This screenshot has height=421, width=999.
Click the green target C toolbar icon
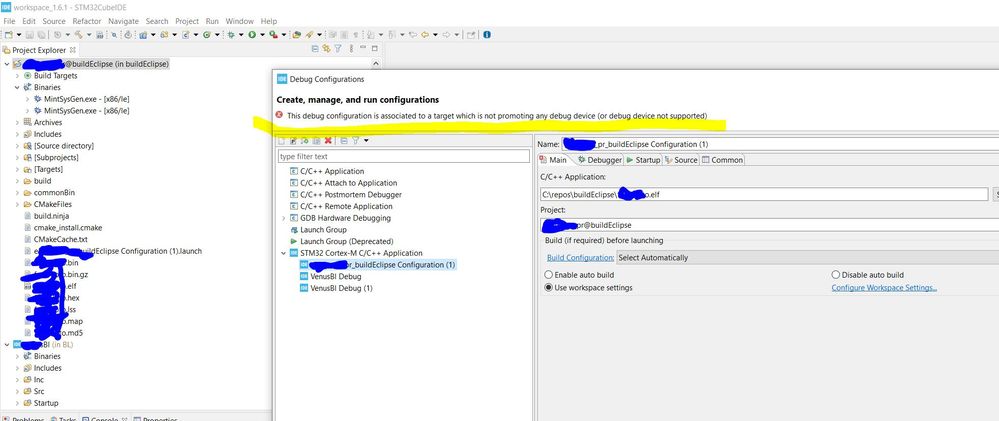(207, 34)
